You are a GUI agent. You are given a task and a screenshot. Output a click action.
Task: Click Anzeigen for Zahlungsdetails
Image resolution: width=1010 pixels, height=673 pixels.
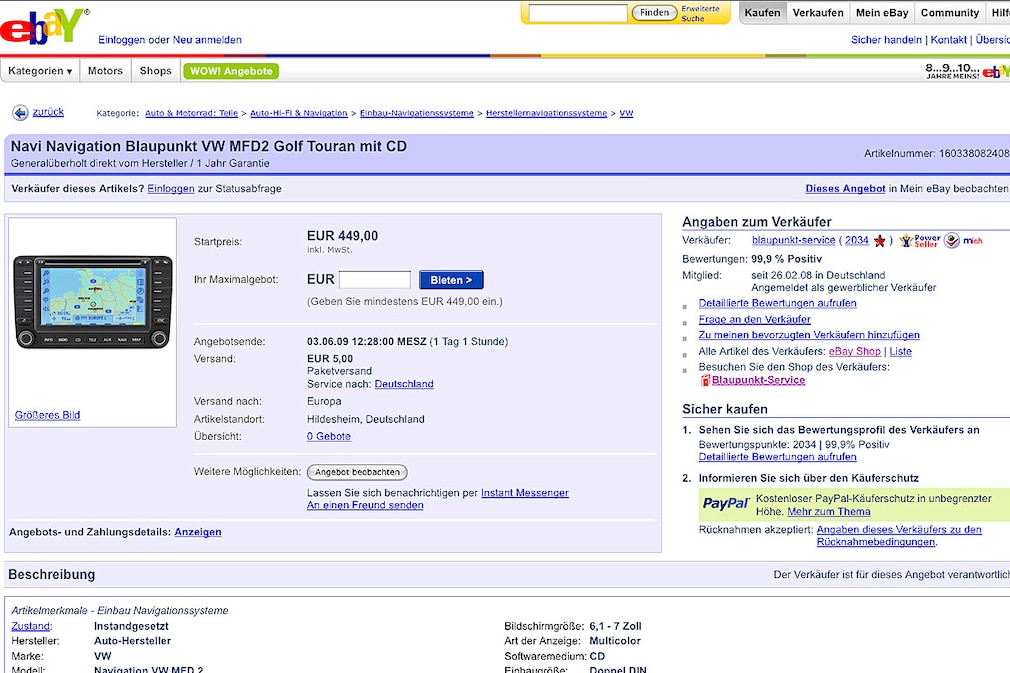coord(198,532)
